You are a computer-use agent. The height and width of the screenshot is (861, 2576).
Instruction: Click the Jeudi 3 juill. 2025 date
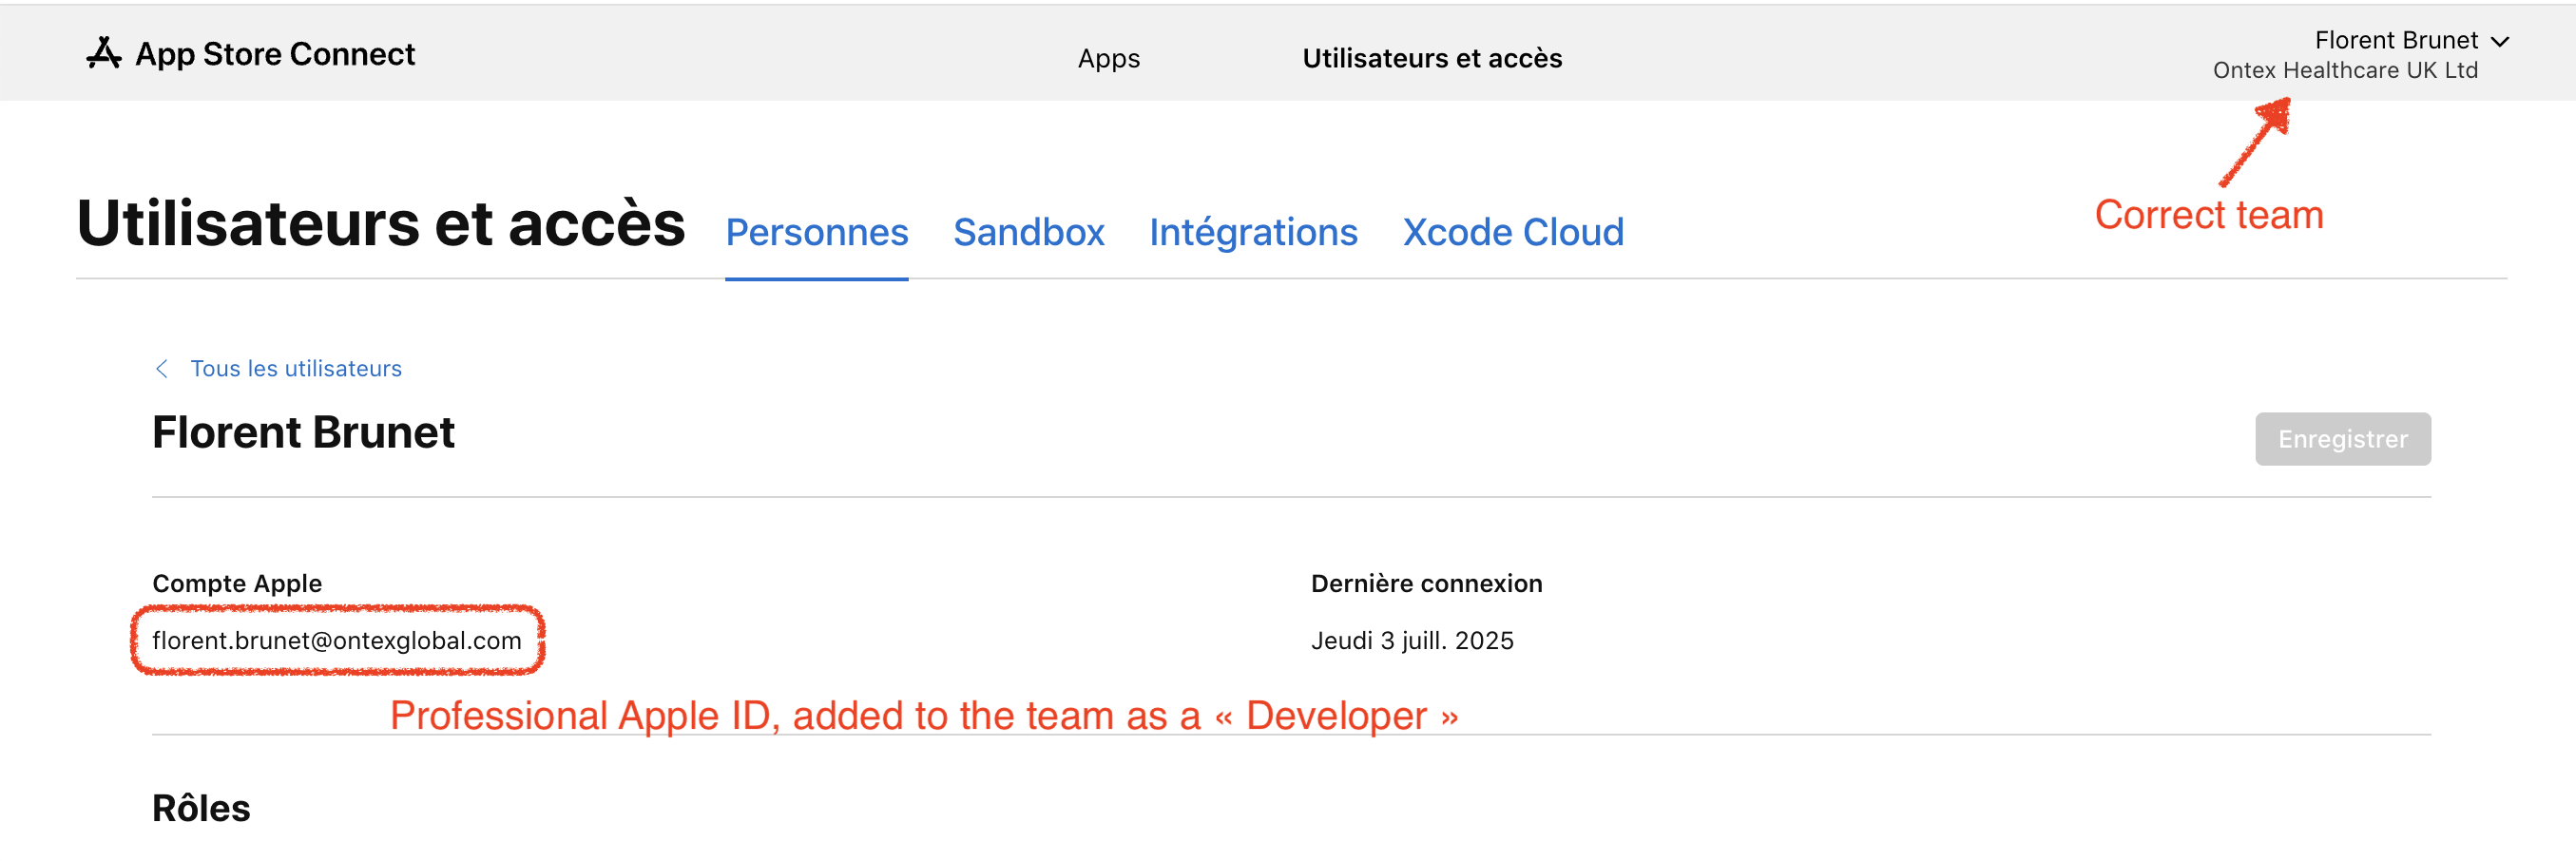coord(1411,640)
